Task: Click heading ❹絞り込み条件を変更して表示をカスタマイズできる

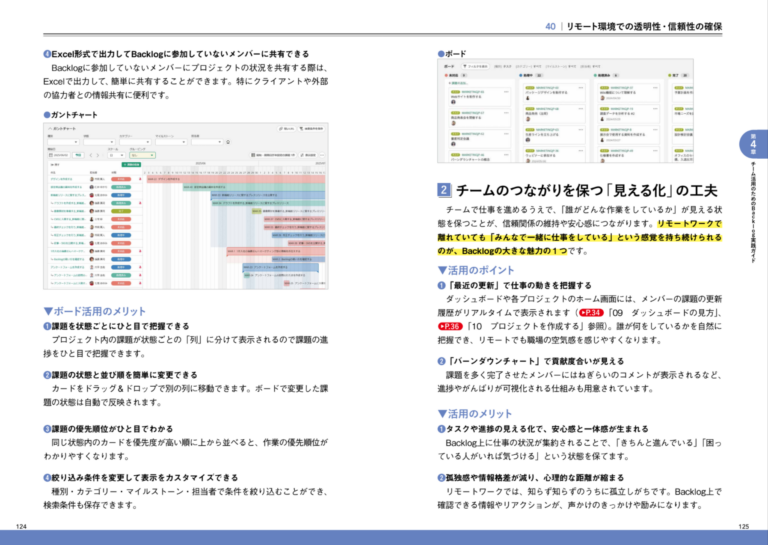Action: pyautogui.click(x=141, y=477)
